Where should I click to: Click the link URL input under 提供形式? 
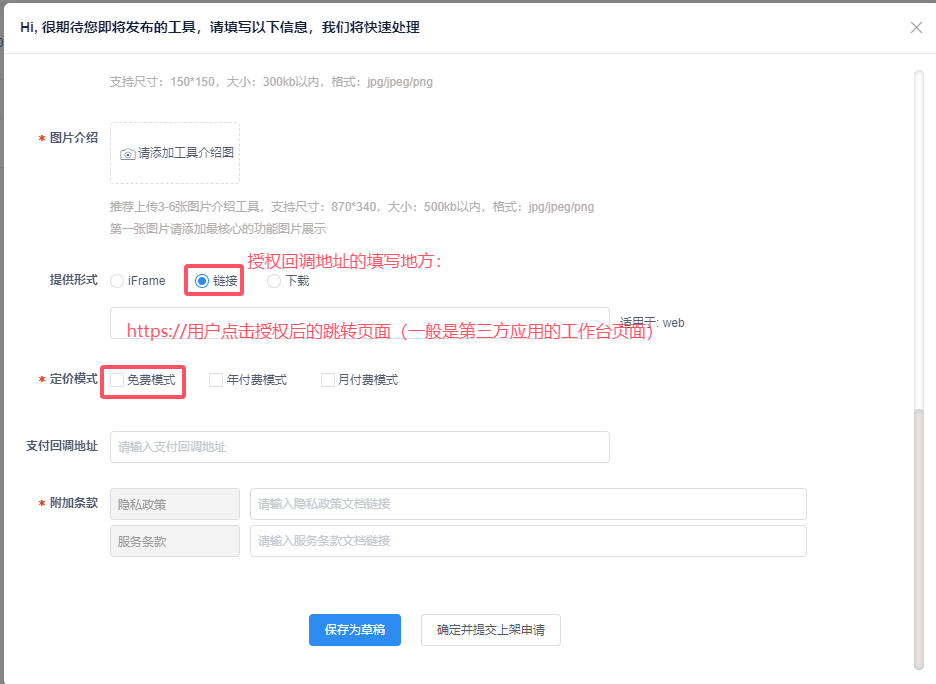(359, 323)
